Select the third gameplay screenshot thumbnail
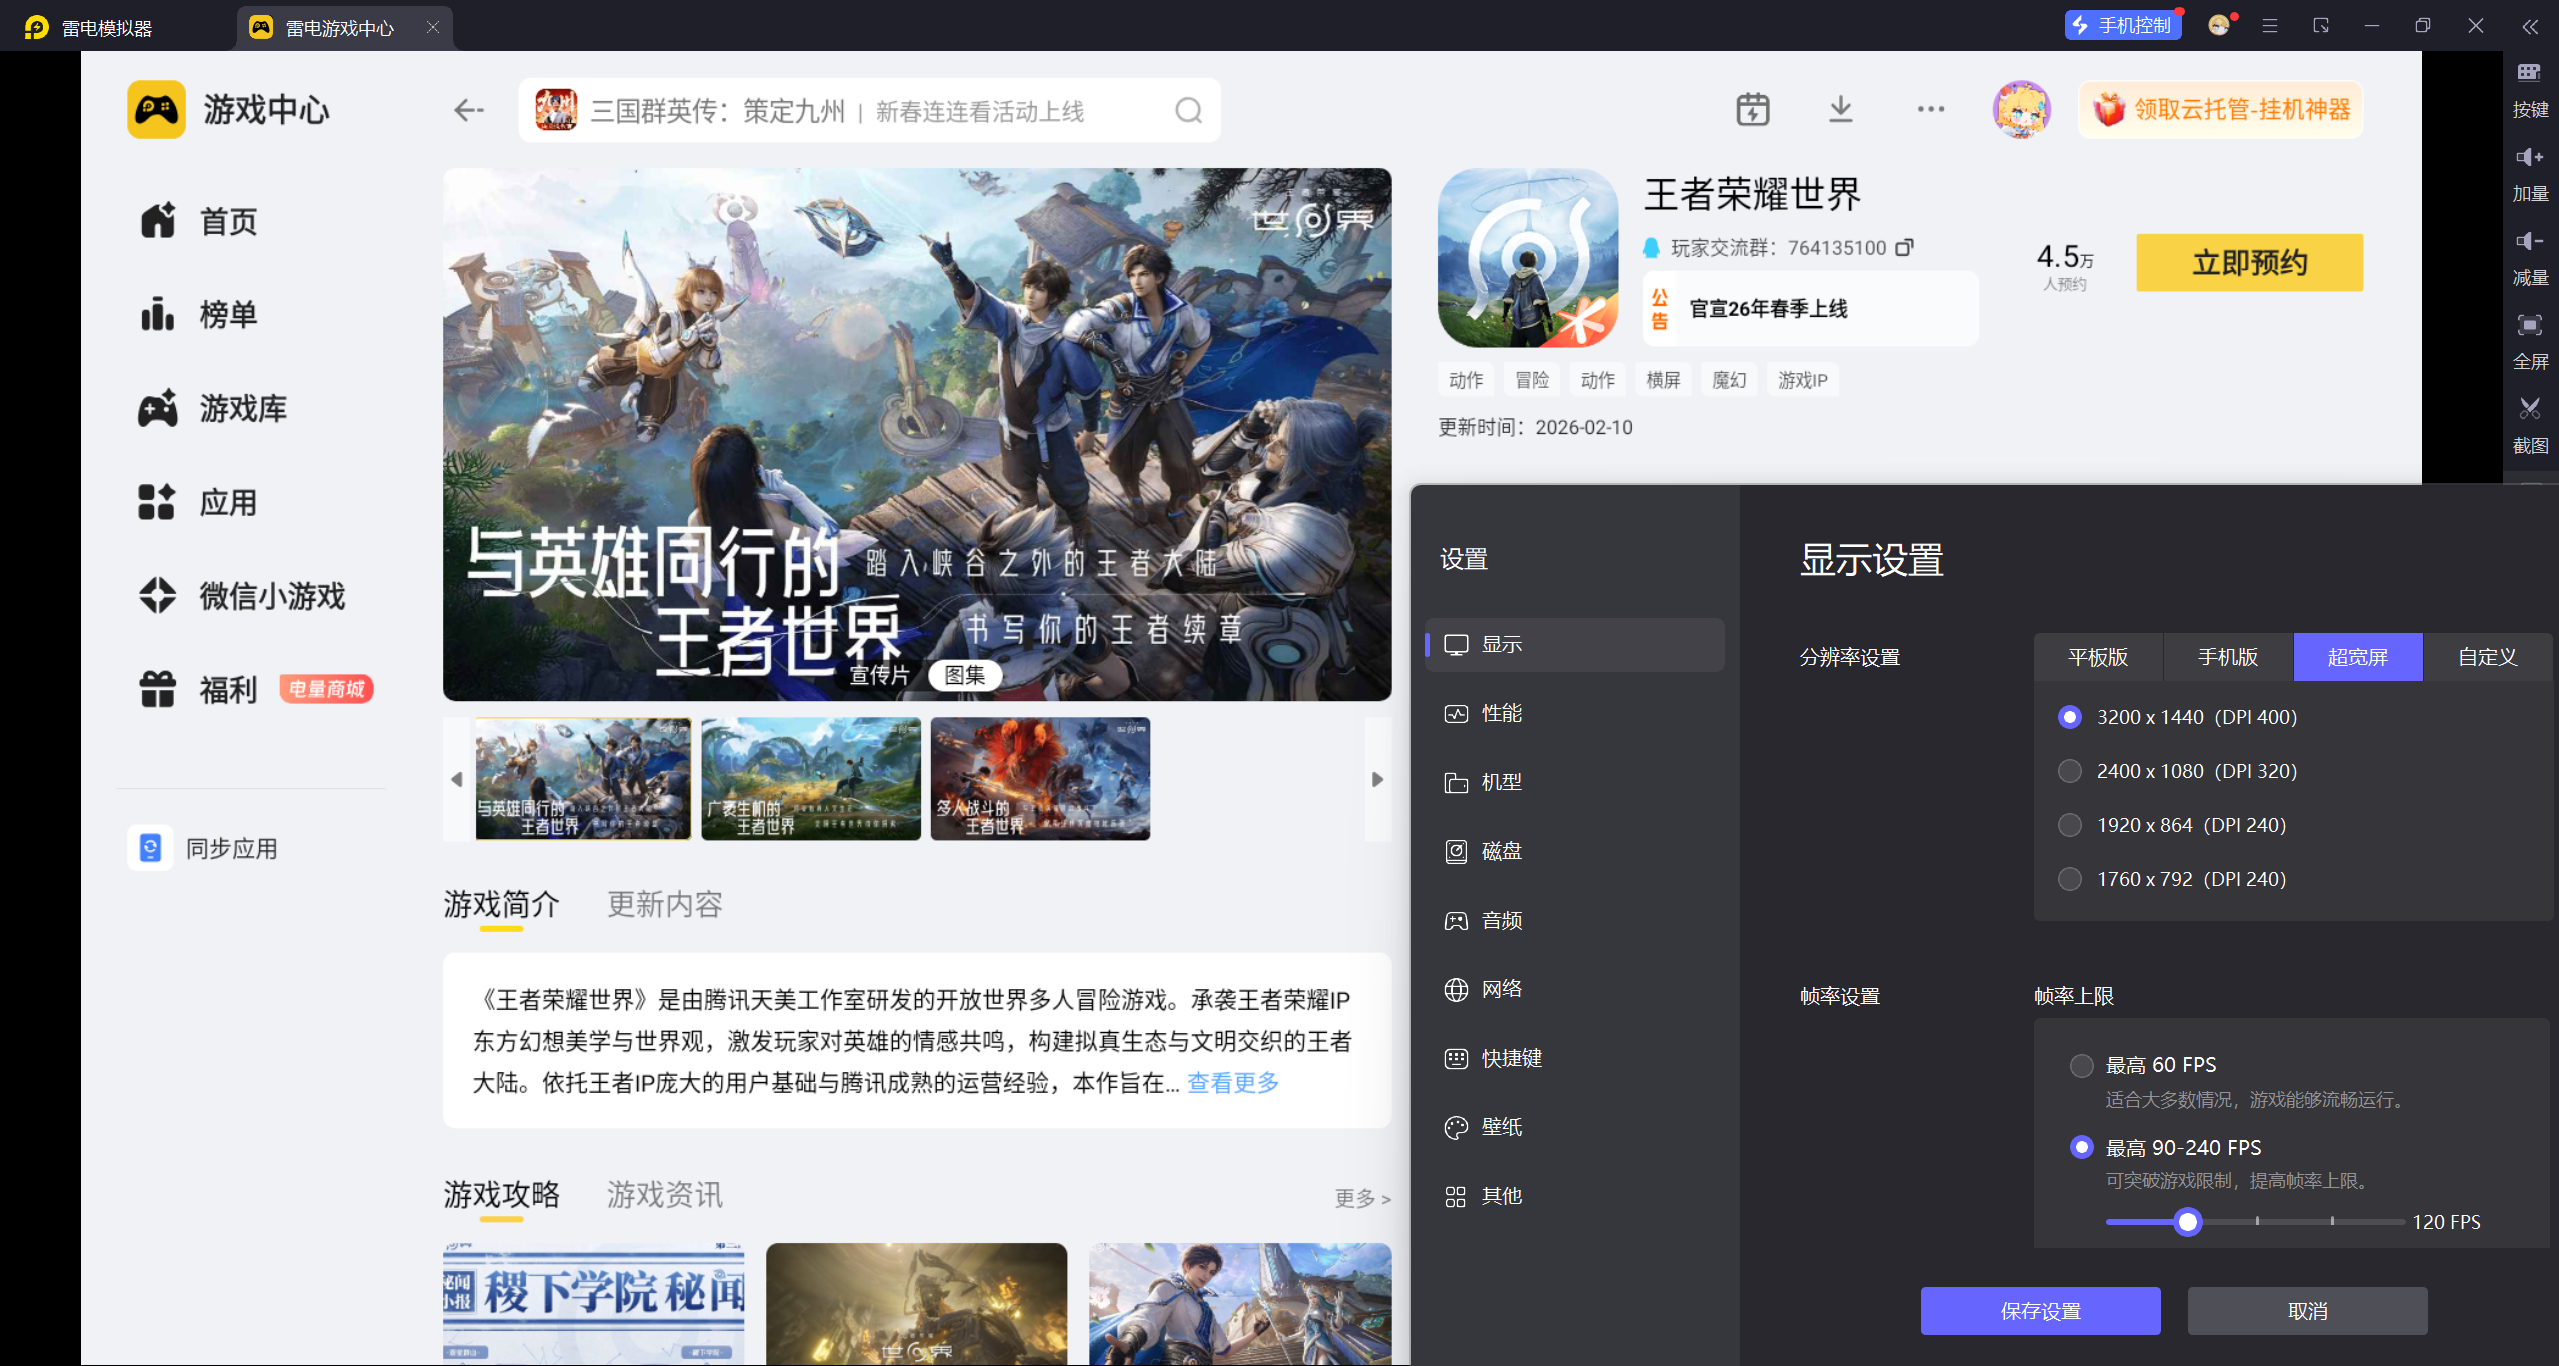The height and width of the screenshot is (1366, 2559). [1040, 778]
